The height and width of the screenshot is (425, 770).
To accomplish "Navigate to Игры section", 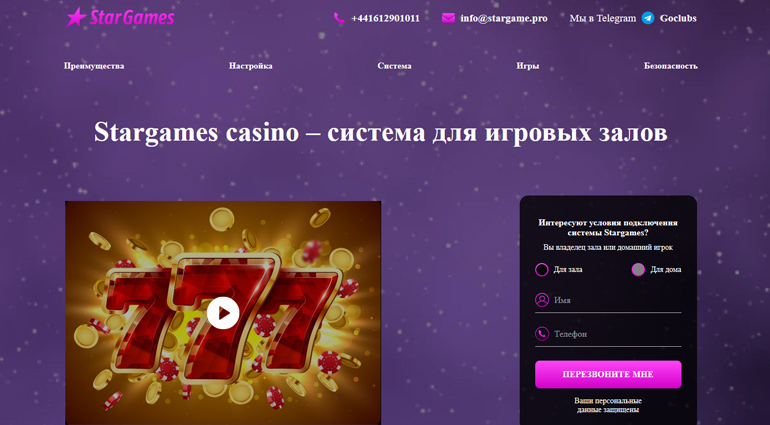I will pyautogui.click(x=527, y=66).
